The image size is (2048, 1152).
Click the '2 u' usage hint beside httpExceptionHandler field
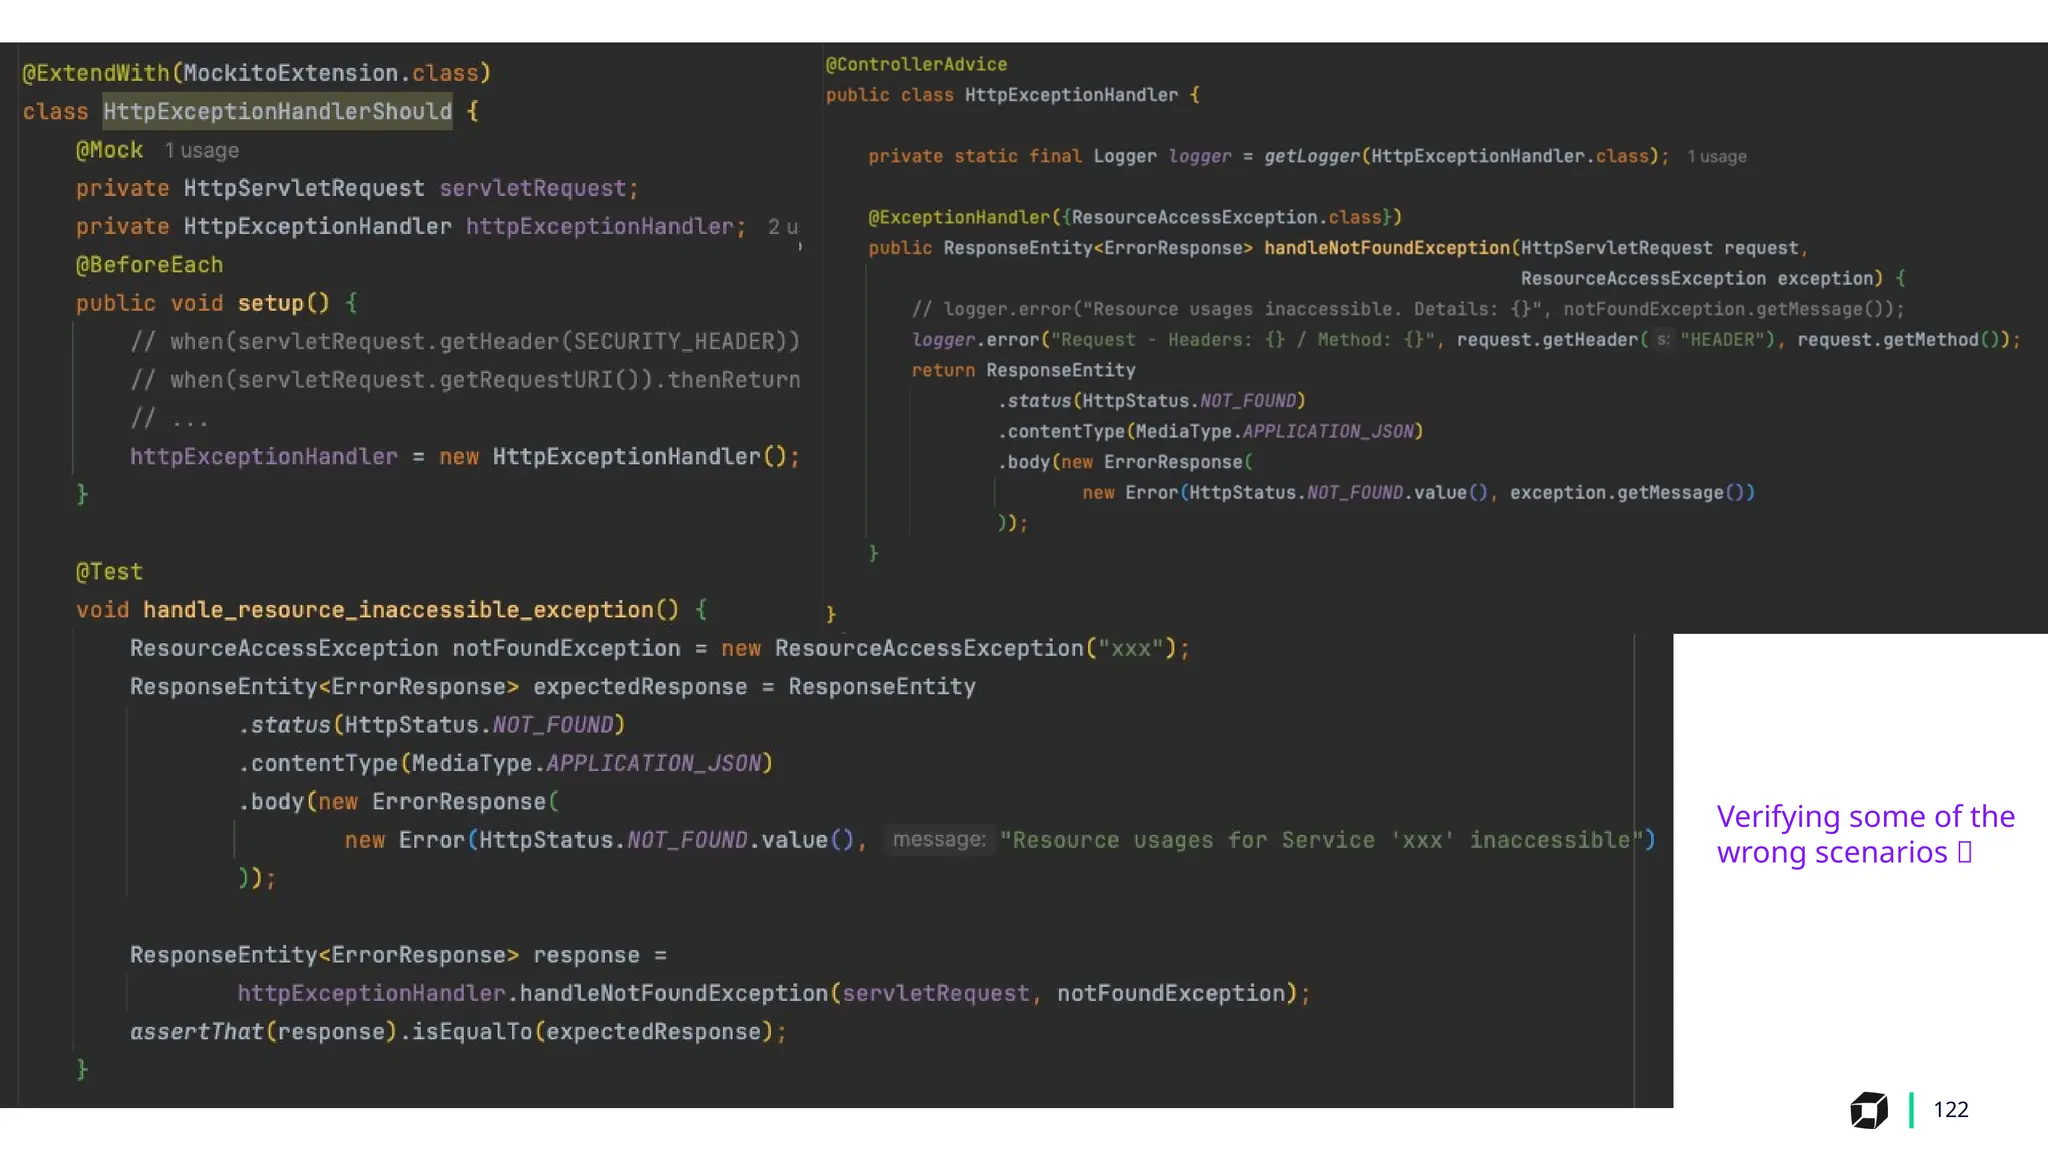[x=782, y=227]
